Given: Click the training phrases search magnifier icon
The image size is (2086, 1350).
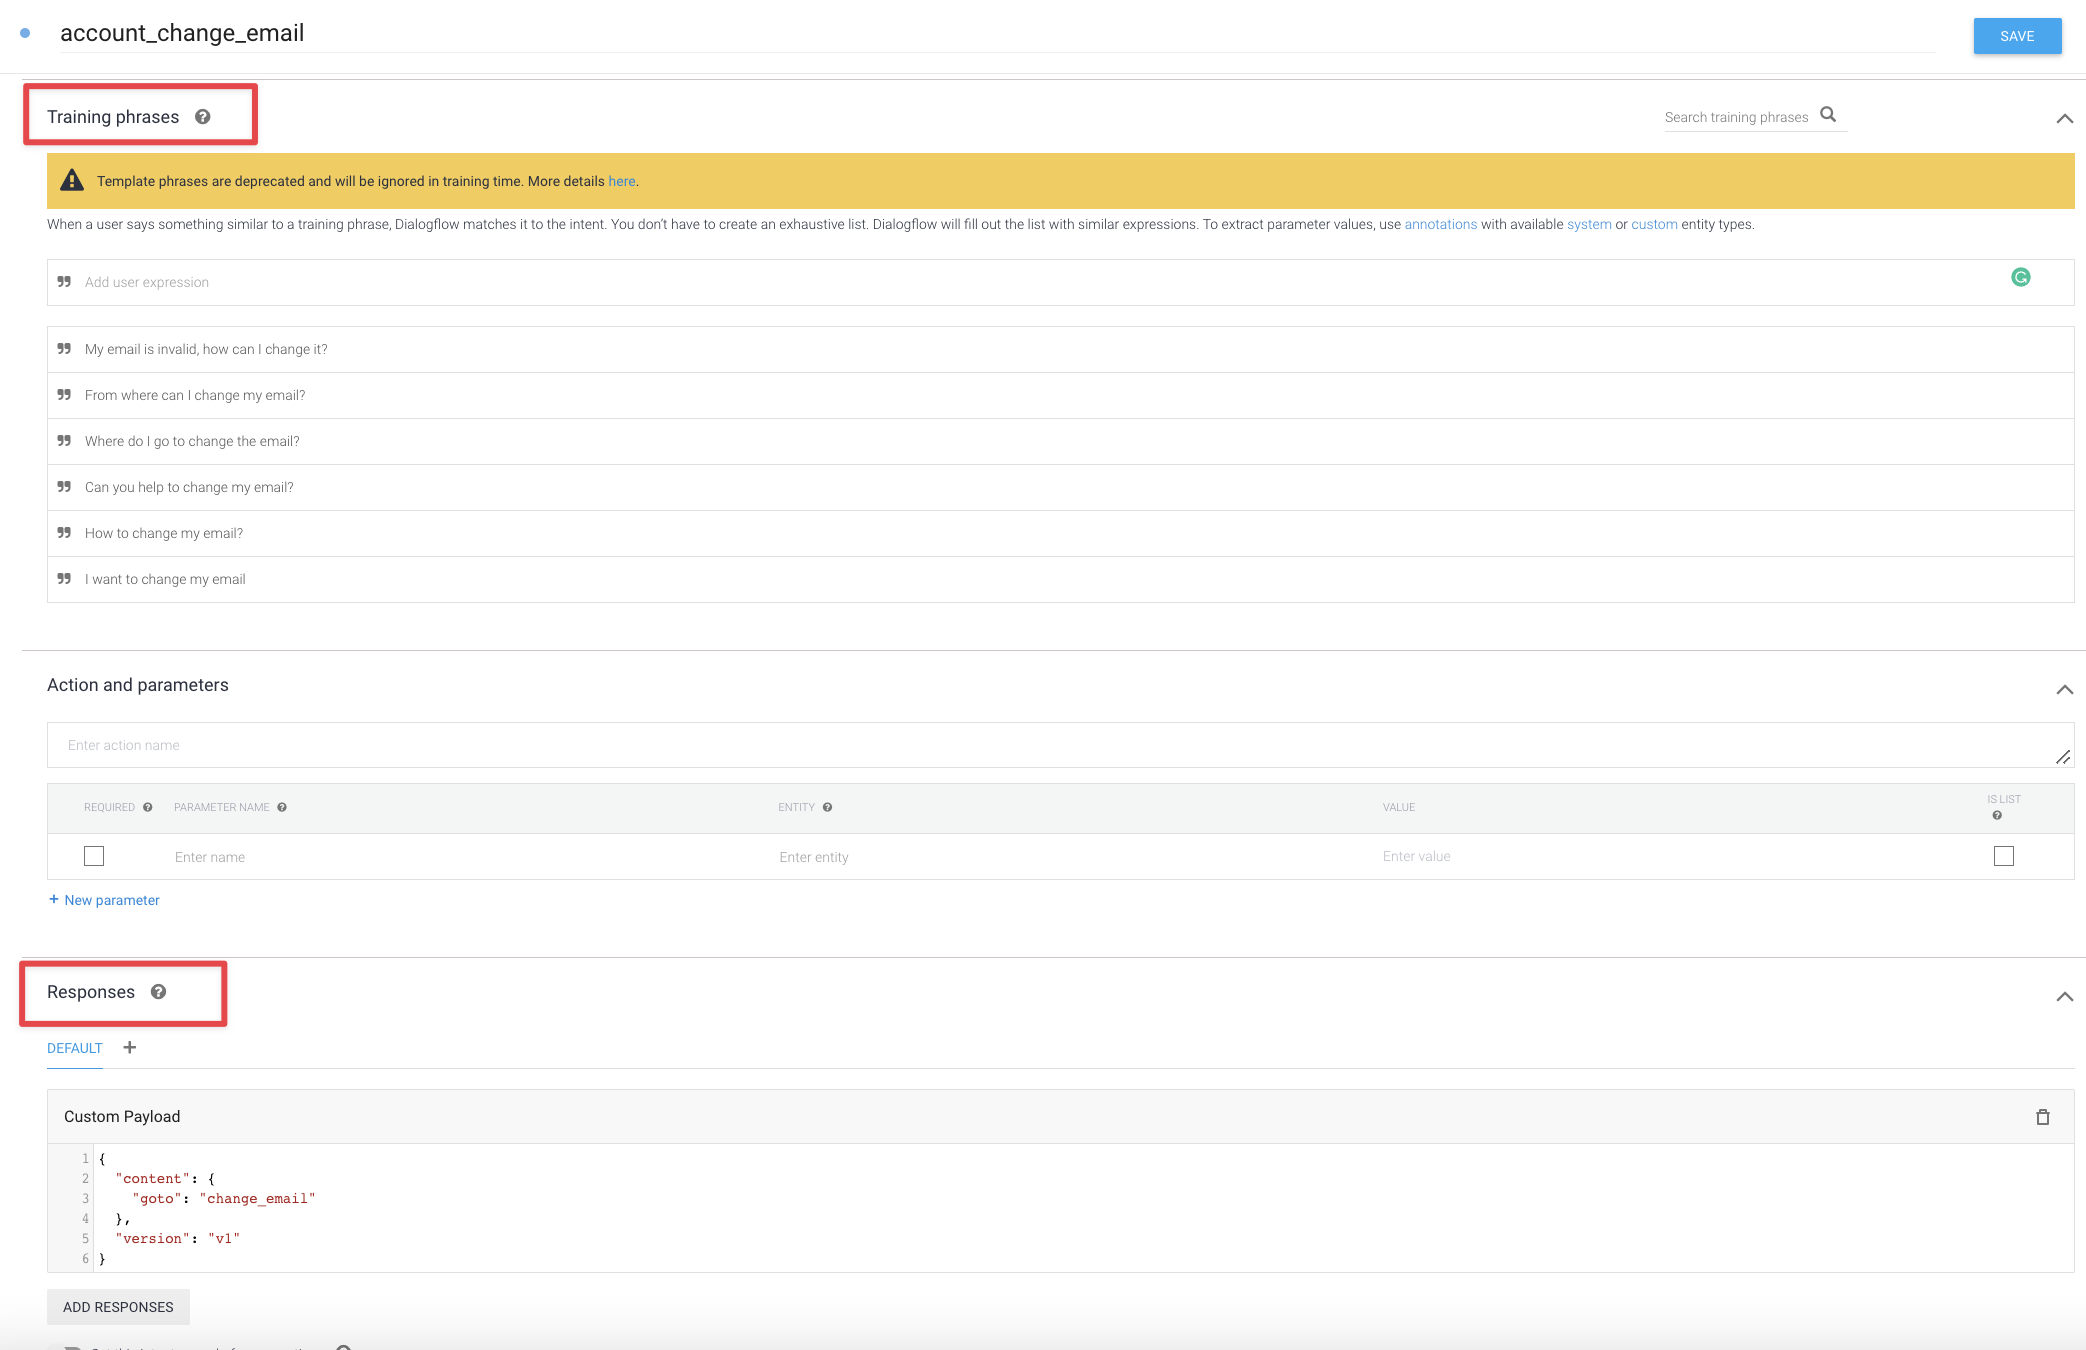Looking at the screenshot, I should click(1828, 115).
